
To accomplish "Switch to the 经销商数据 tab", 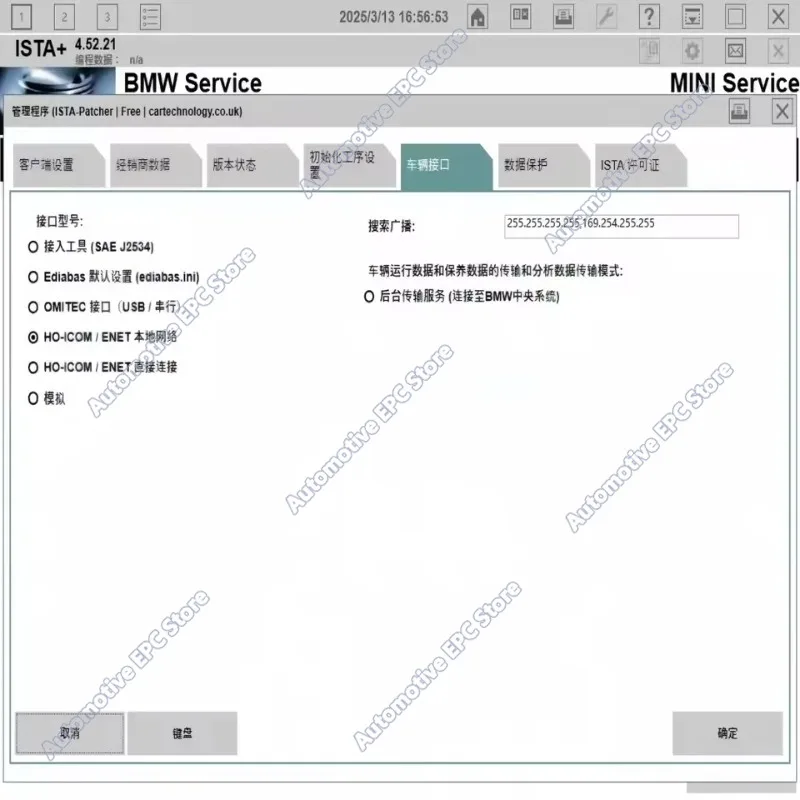I will 155,166.
